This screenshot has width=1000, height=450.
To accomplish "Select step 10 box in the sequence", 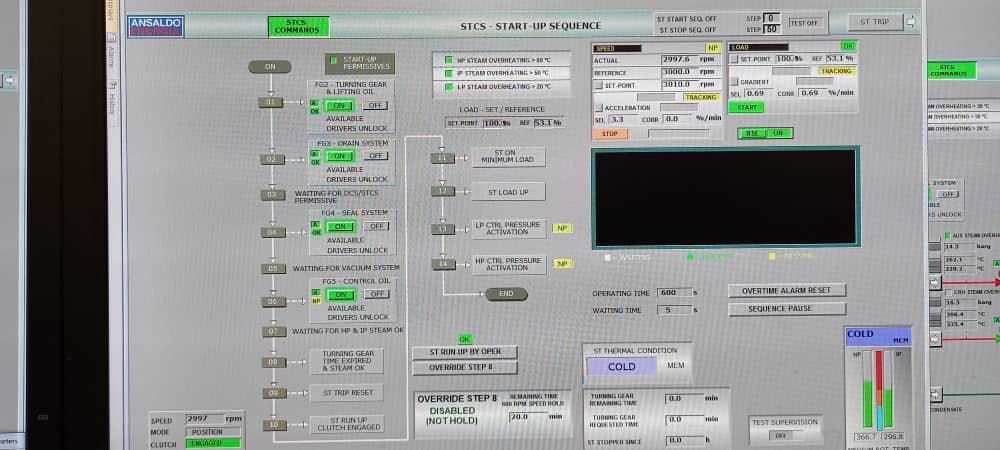I will [x=275, y=425].
